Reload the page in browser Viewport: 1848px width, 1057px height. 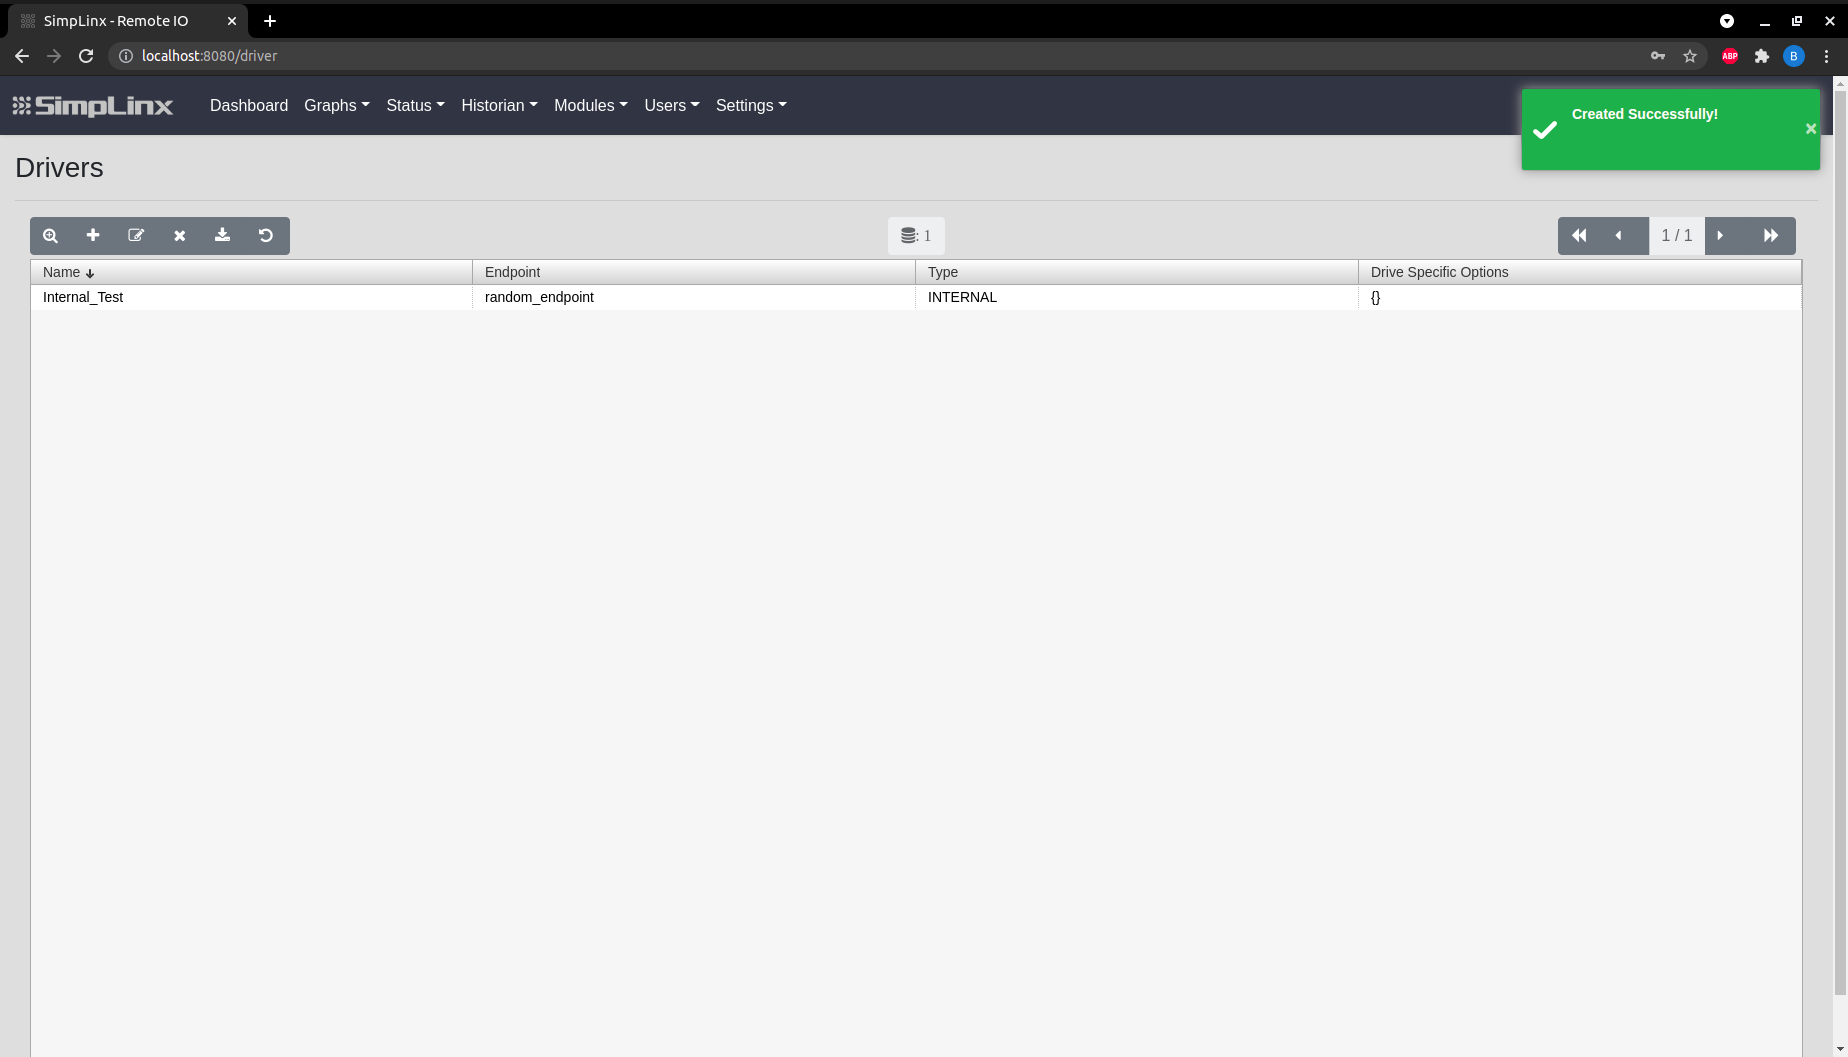(x=86, y=56)
